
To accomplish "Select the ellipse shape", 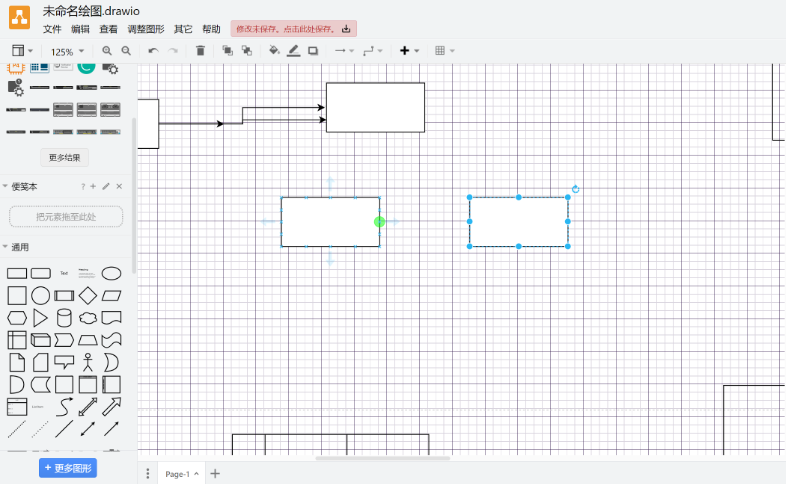I will [111, 273].
